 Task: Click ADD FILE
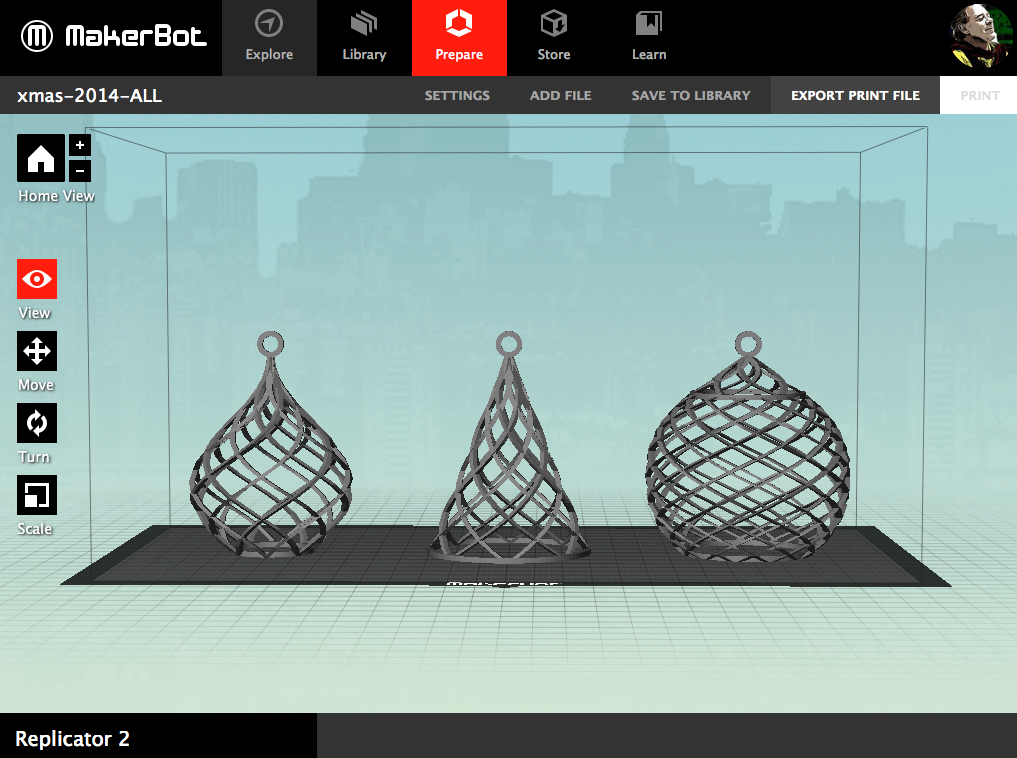[560, 95]
